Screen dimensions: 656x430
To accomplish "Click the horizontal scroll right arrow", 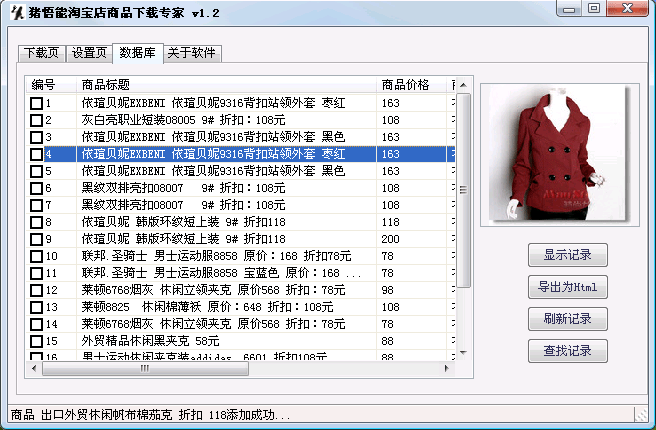I will click(x=447, y=369).
